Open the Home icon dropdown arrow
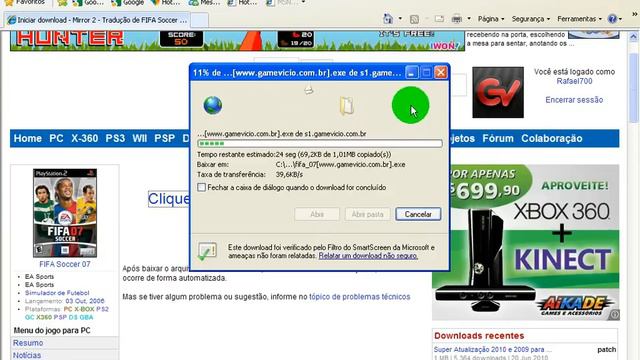Image resolution: width=640 pixels, height=360 pixels. pos(400,19)
